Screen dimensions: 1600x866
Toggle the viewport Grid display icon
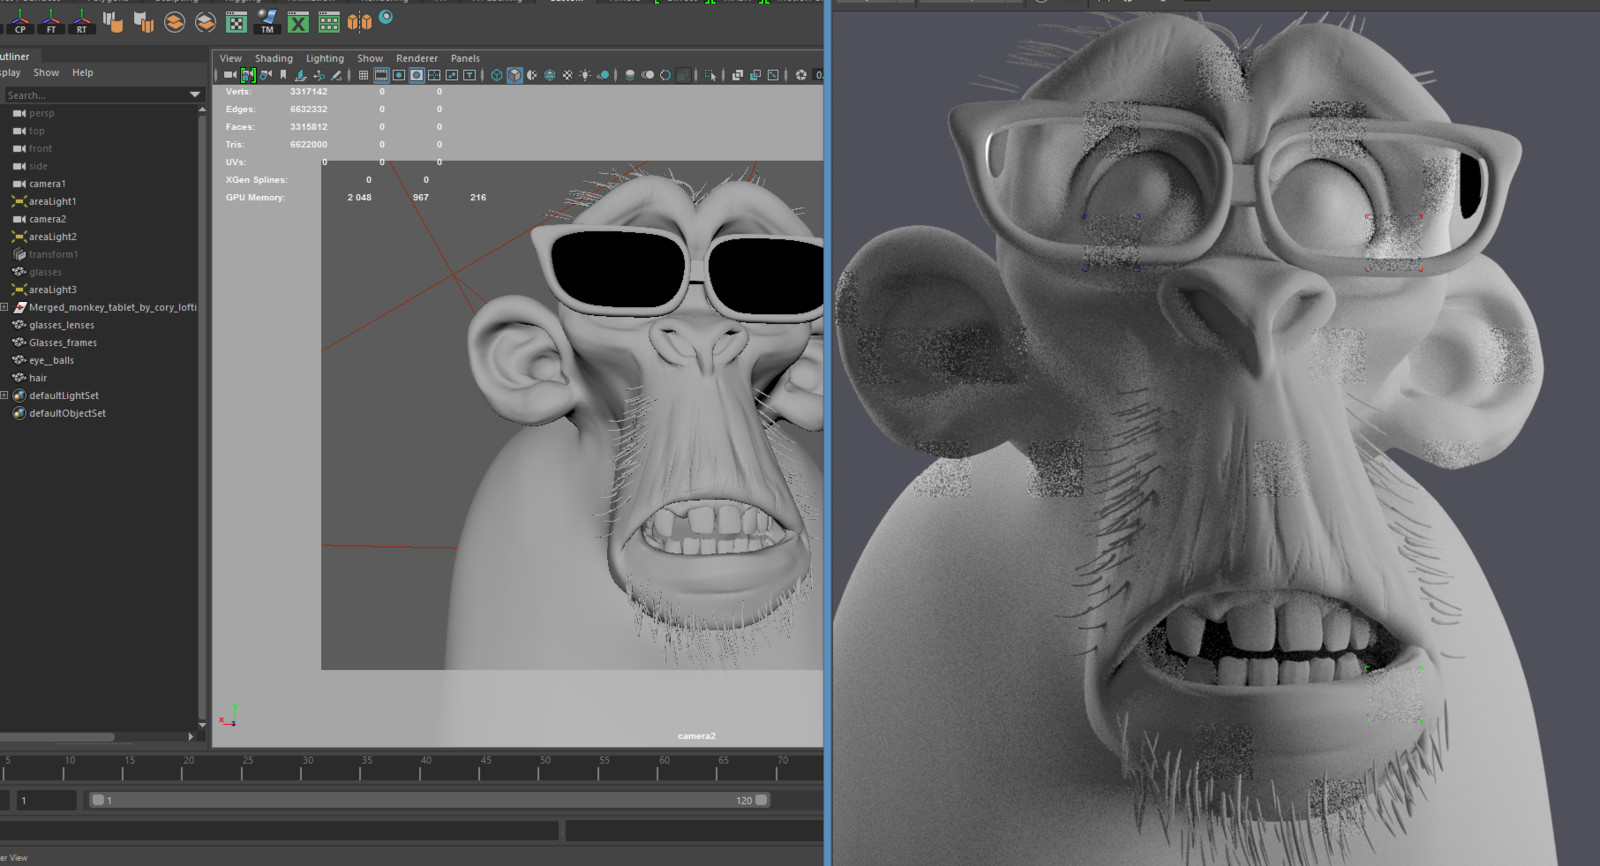(x=363, y=75)
